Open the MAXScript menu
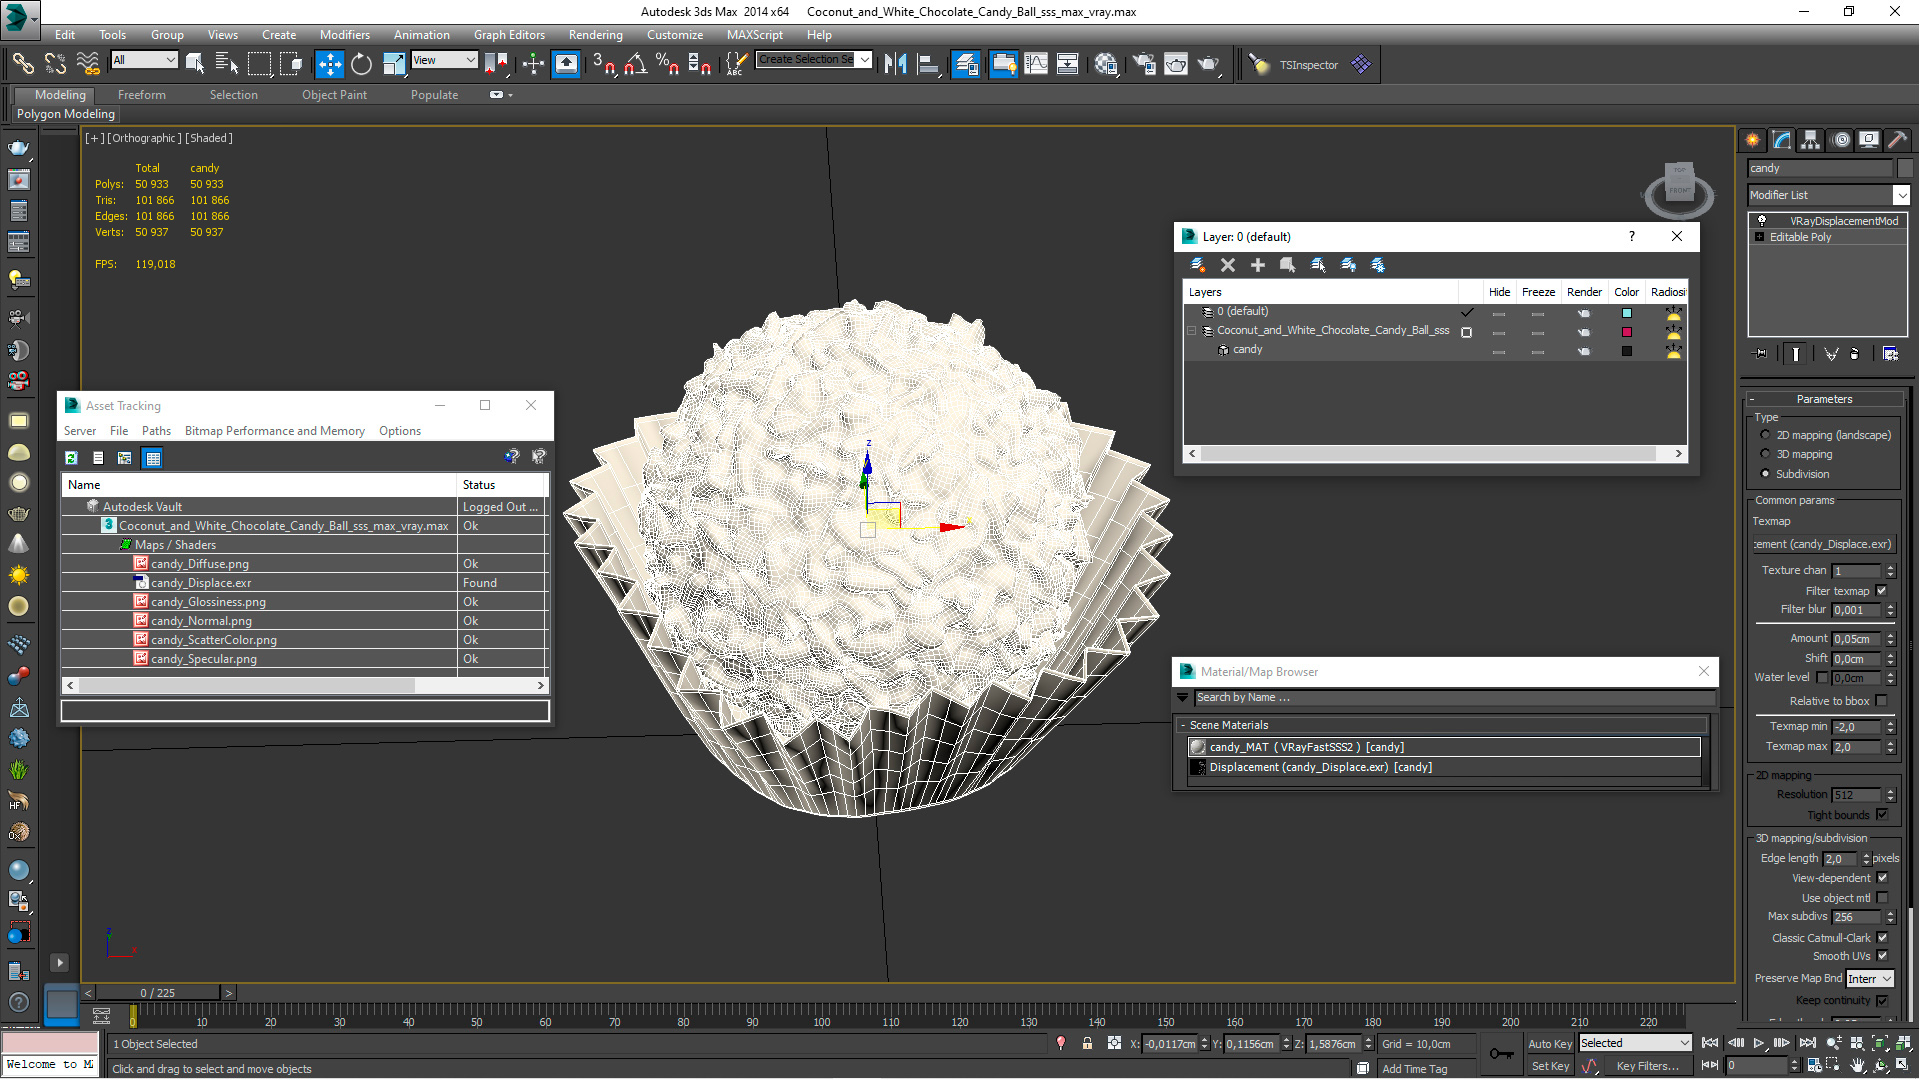The width and height of the screenshot is (1920, 1080). point(754,34)
